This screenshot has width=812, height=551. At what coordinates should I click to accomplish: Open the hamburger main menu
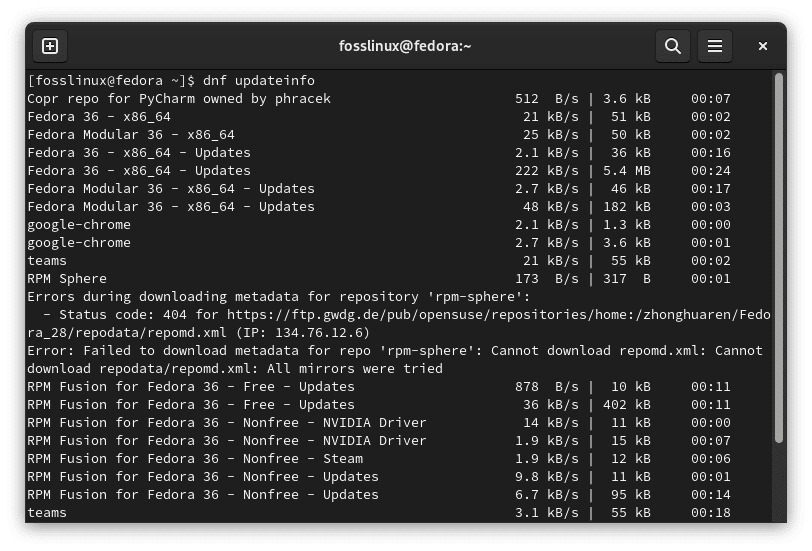(x=714, y=46)
